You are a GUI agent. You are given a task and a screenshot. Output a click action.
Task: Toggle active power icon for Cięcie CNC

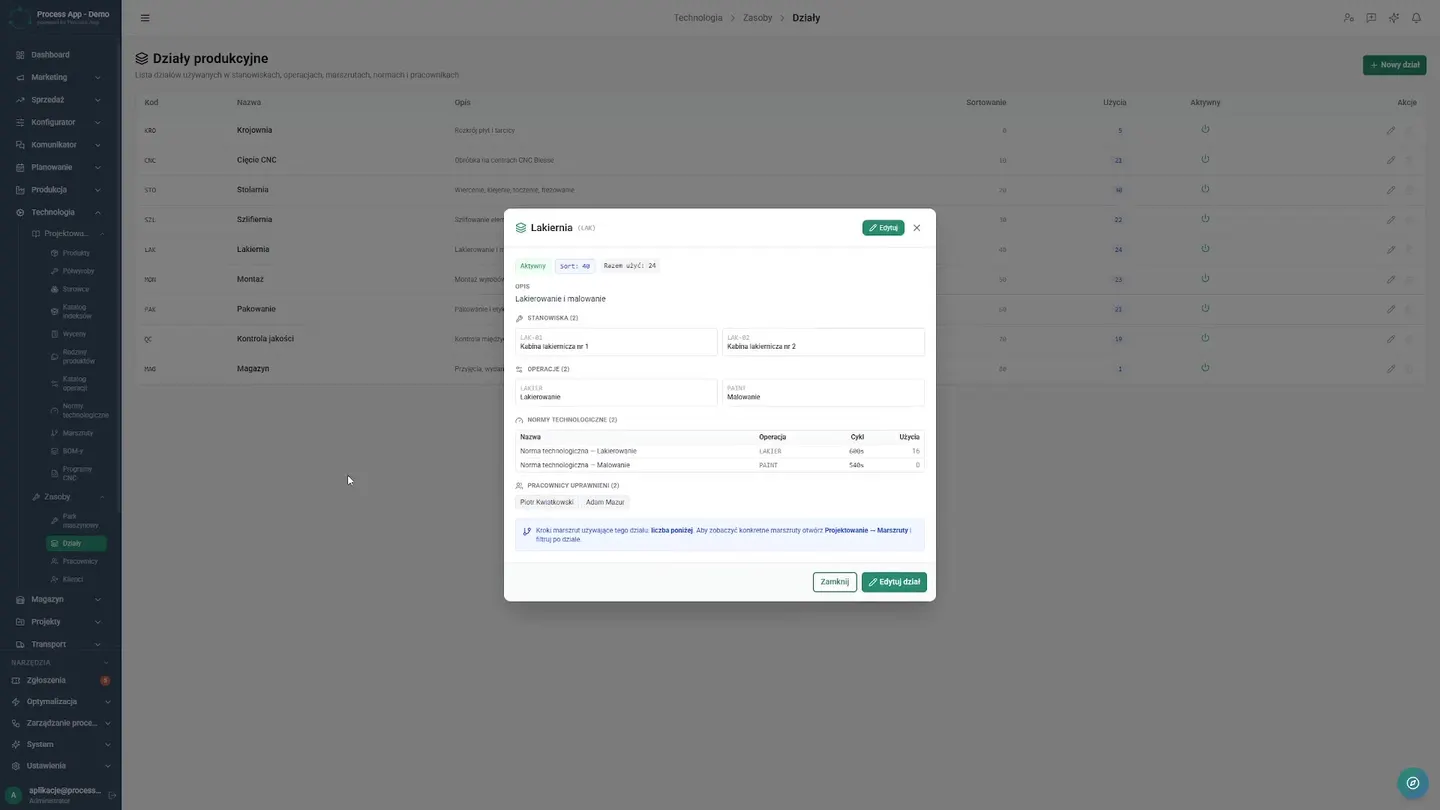point(1205,159)
